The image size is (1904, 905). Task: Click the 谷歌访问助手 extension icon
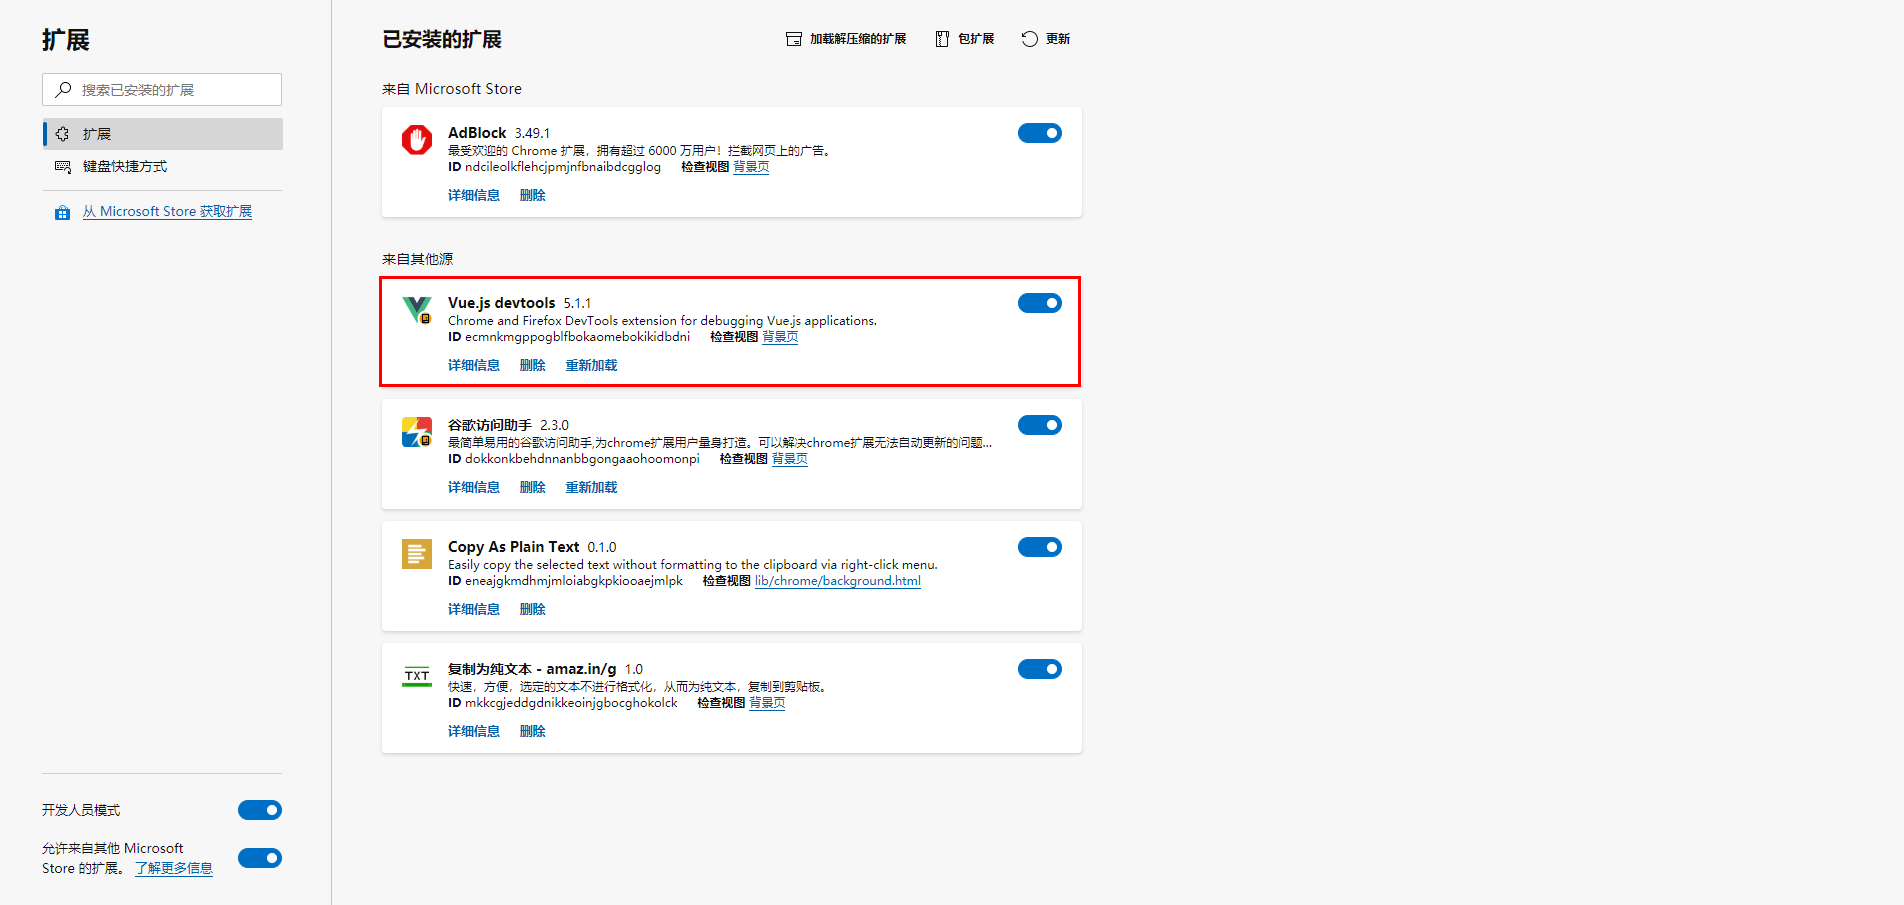(x=416, y=432)
